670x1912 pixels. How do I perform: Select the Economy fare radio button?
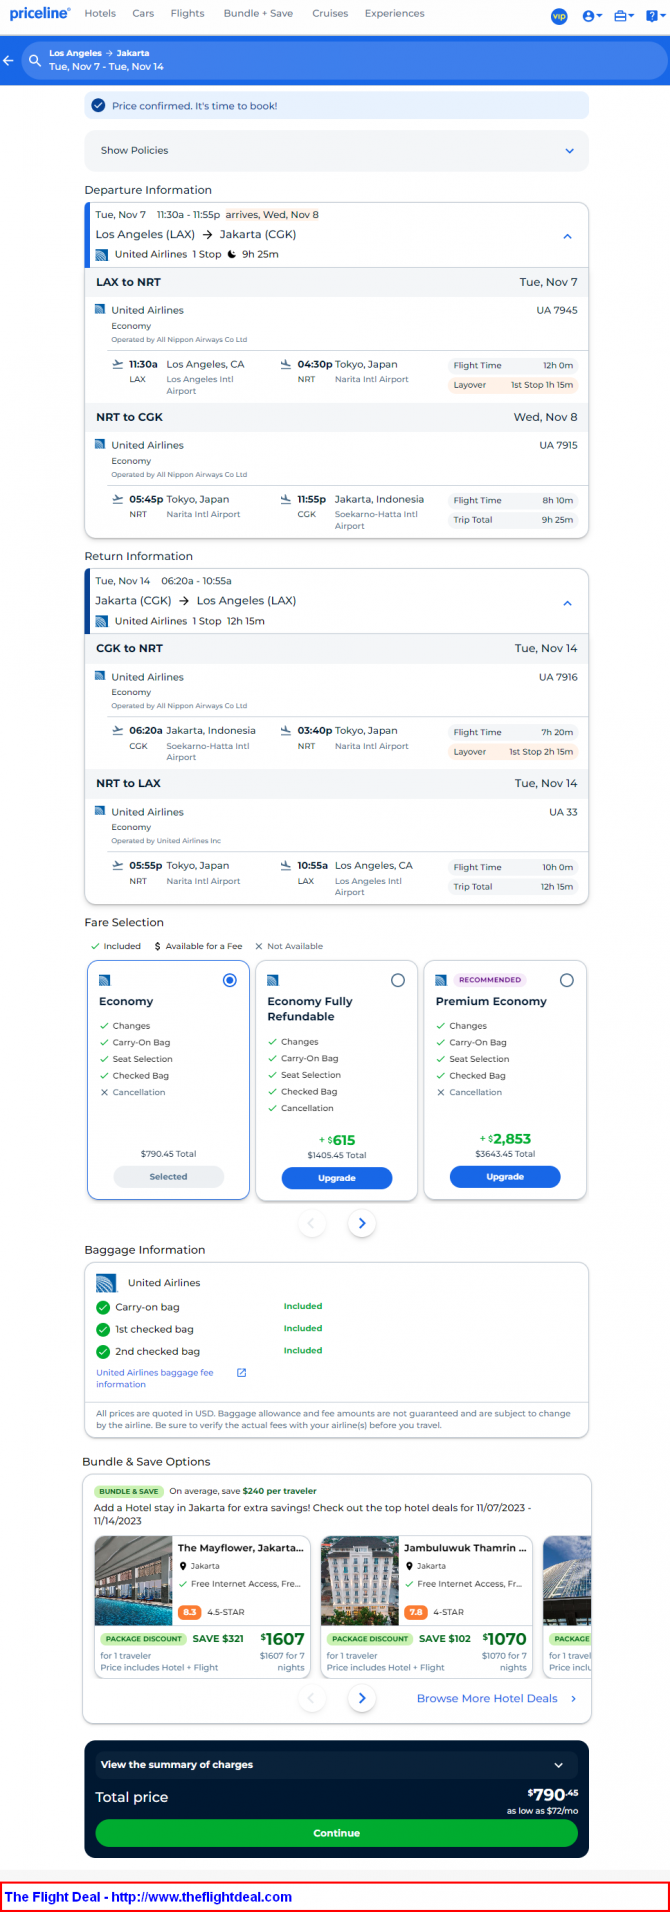230,980
